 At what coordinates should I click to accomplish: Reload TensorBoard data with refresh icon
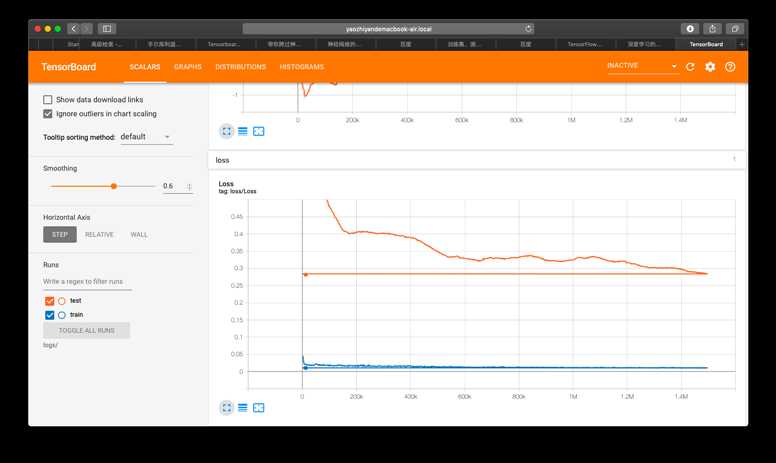pyautogui.click(x=690, y=67)
